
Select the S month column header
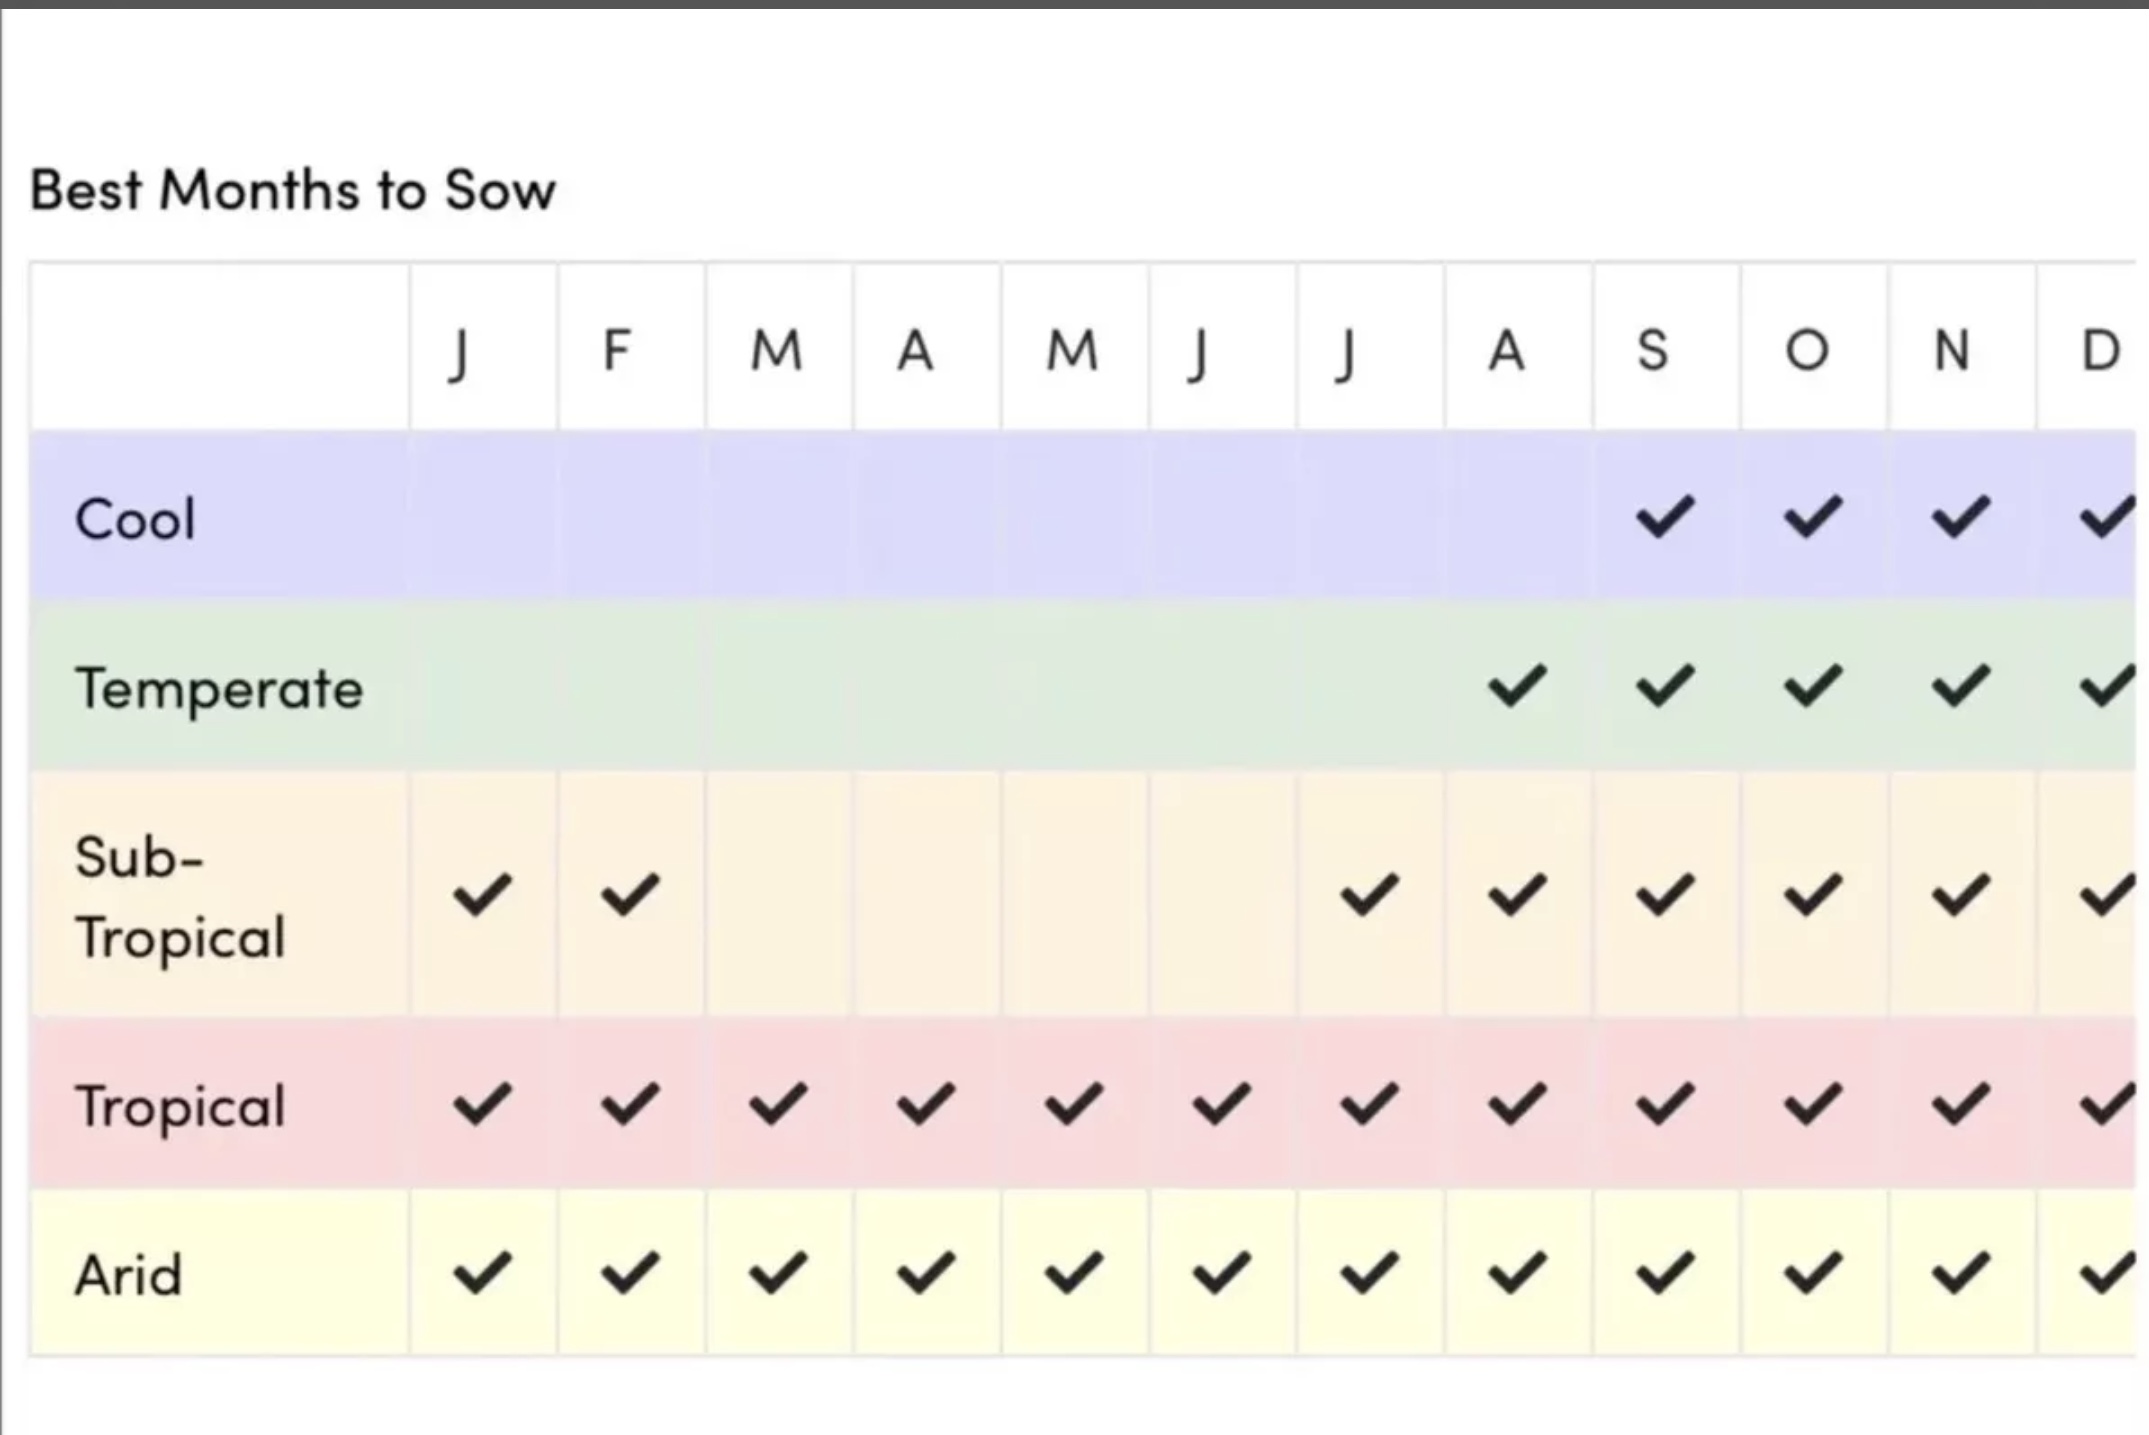(1653, 350)
